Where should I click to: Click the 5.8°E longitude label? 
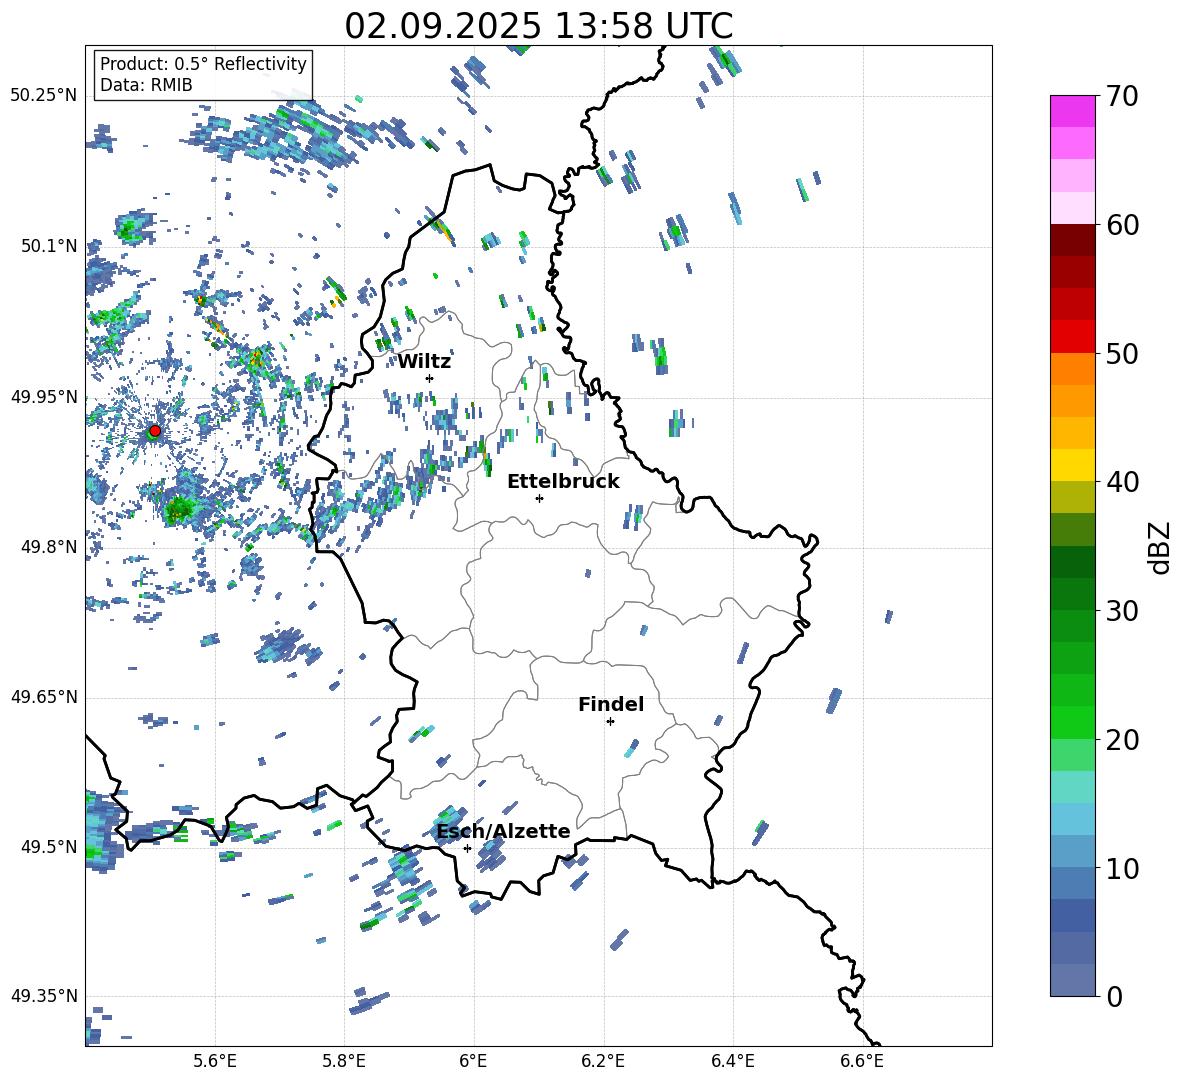point(344,1061)
